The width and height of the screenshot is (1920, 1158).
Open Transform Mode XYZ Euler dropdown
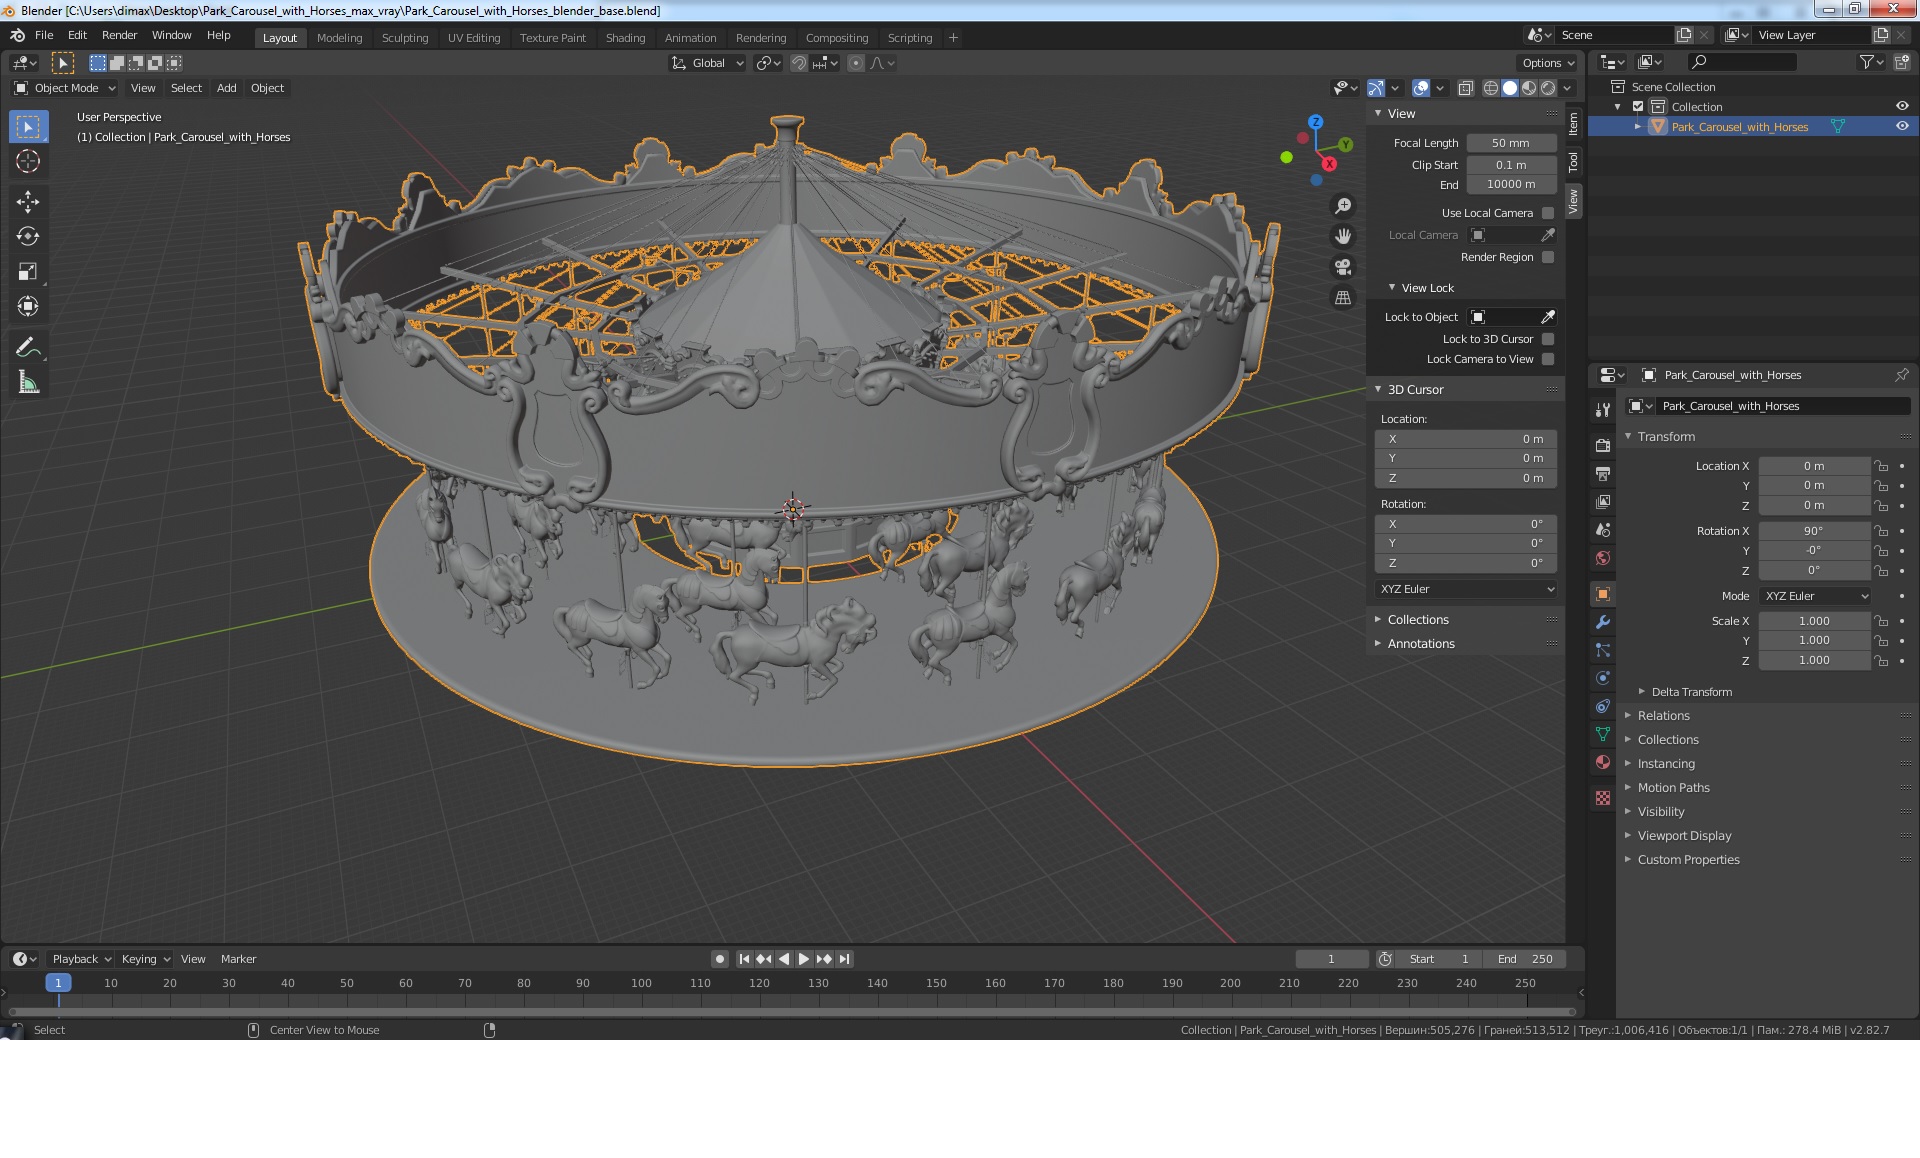[1815, 596]
